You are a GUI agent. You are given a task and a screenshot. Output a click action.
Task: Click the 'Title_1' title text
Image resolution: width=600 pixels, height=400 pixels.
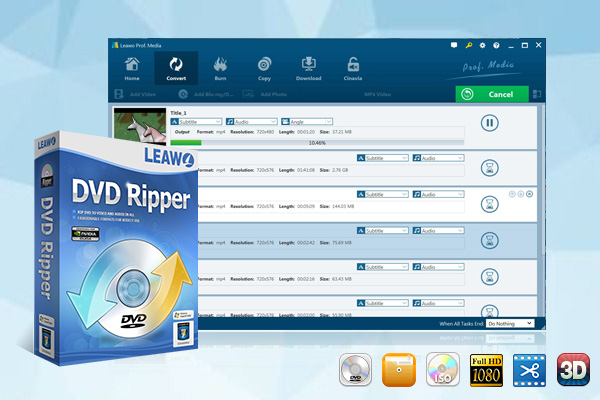point(178,113)
